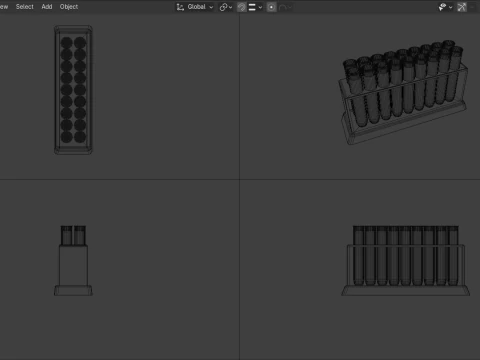Select the tube rack in the wide front view
Image resolution: width=480 pixels, height=360 pixels.
tap(405, 260)
